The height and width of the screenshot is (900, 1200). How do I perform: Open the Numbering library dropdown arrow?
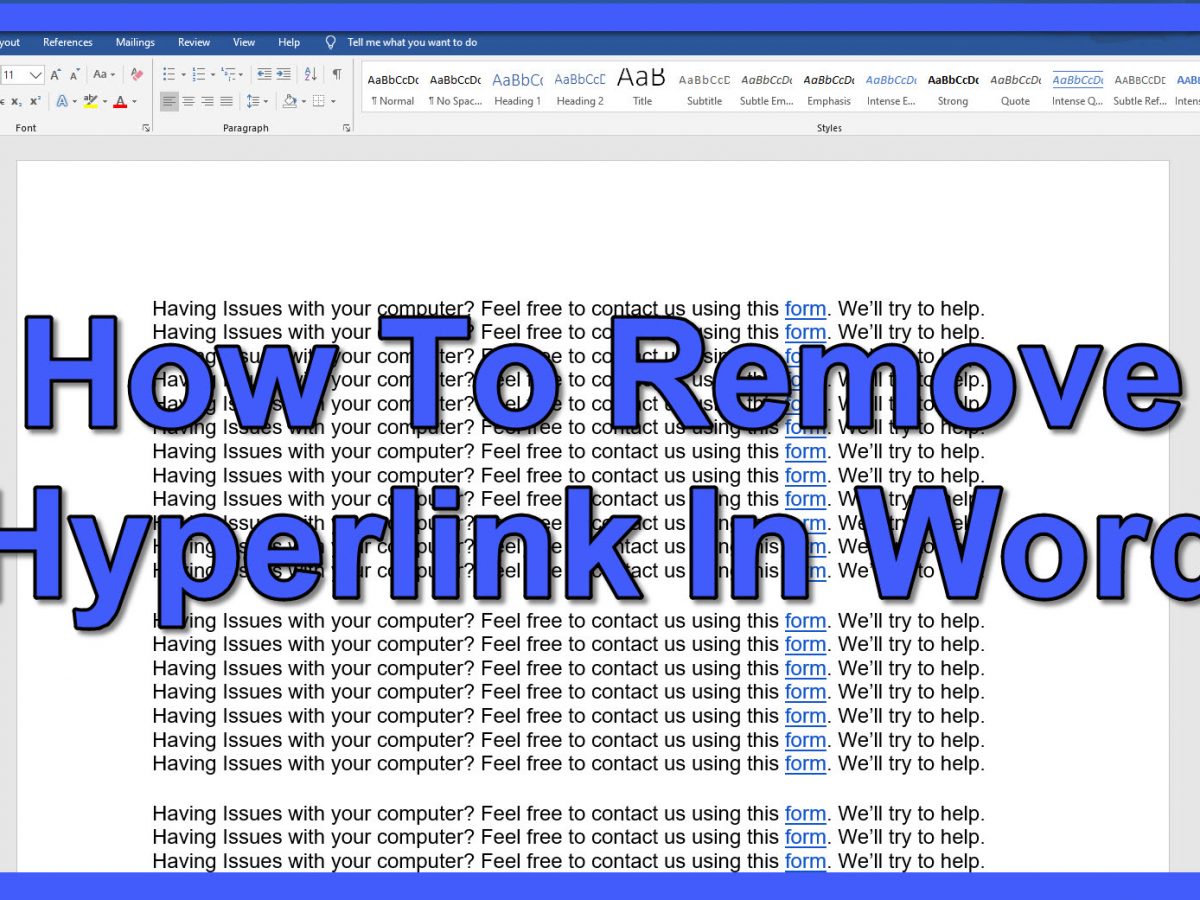click(x=212, y=75)
